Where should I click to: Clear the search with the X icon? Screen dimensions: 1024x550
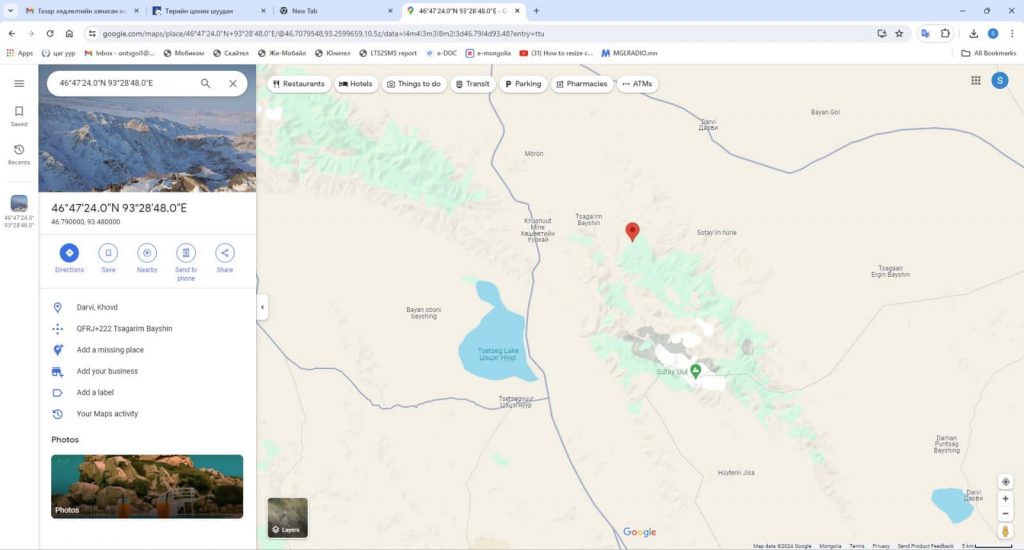click(x=233, y=84)
